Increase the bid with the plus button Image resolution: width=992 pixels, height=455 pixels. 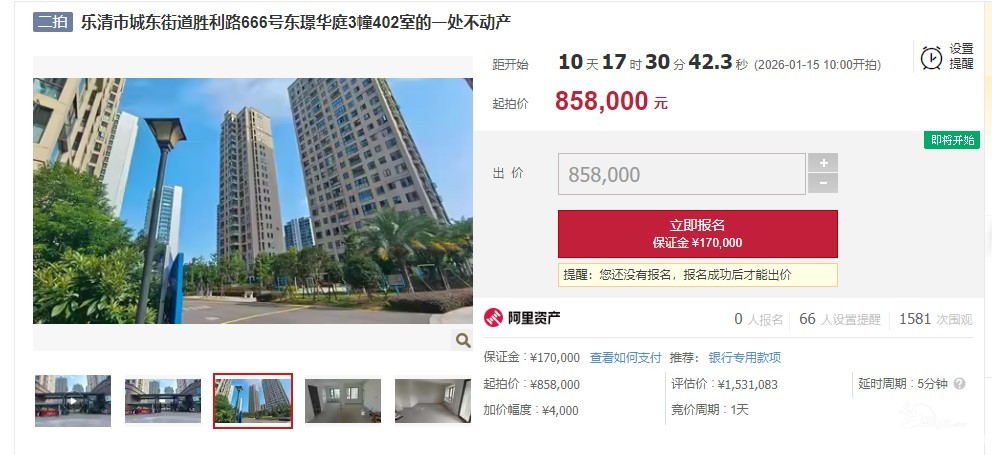(x=823, y=163)
